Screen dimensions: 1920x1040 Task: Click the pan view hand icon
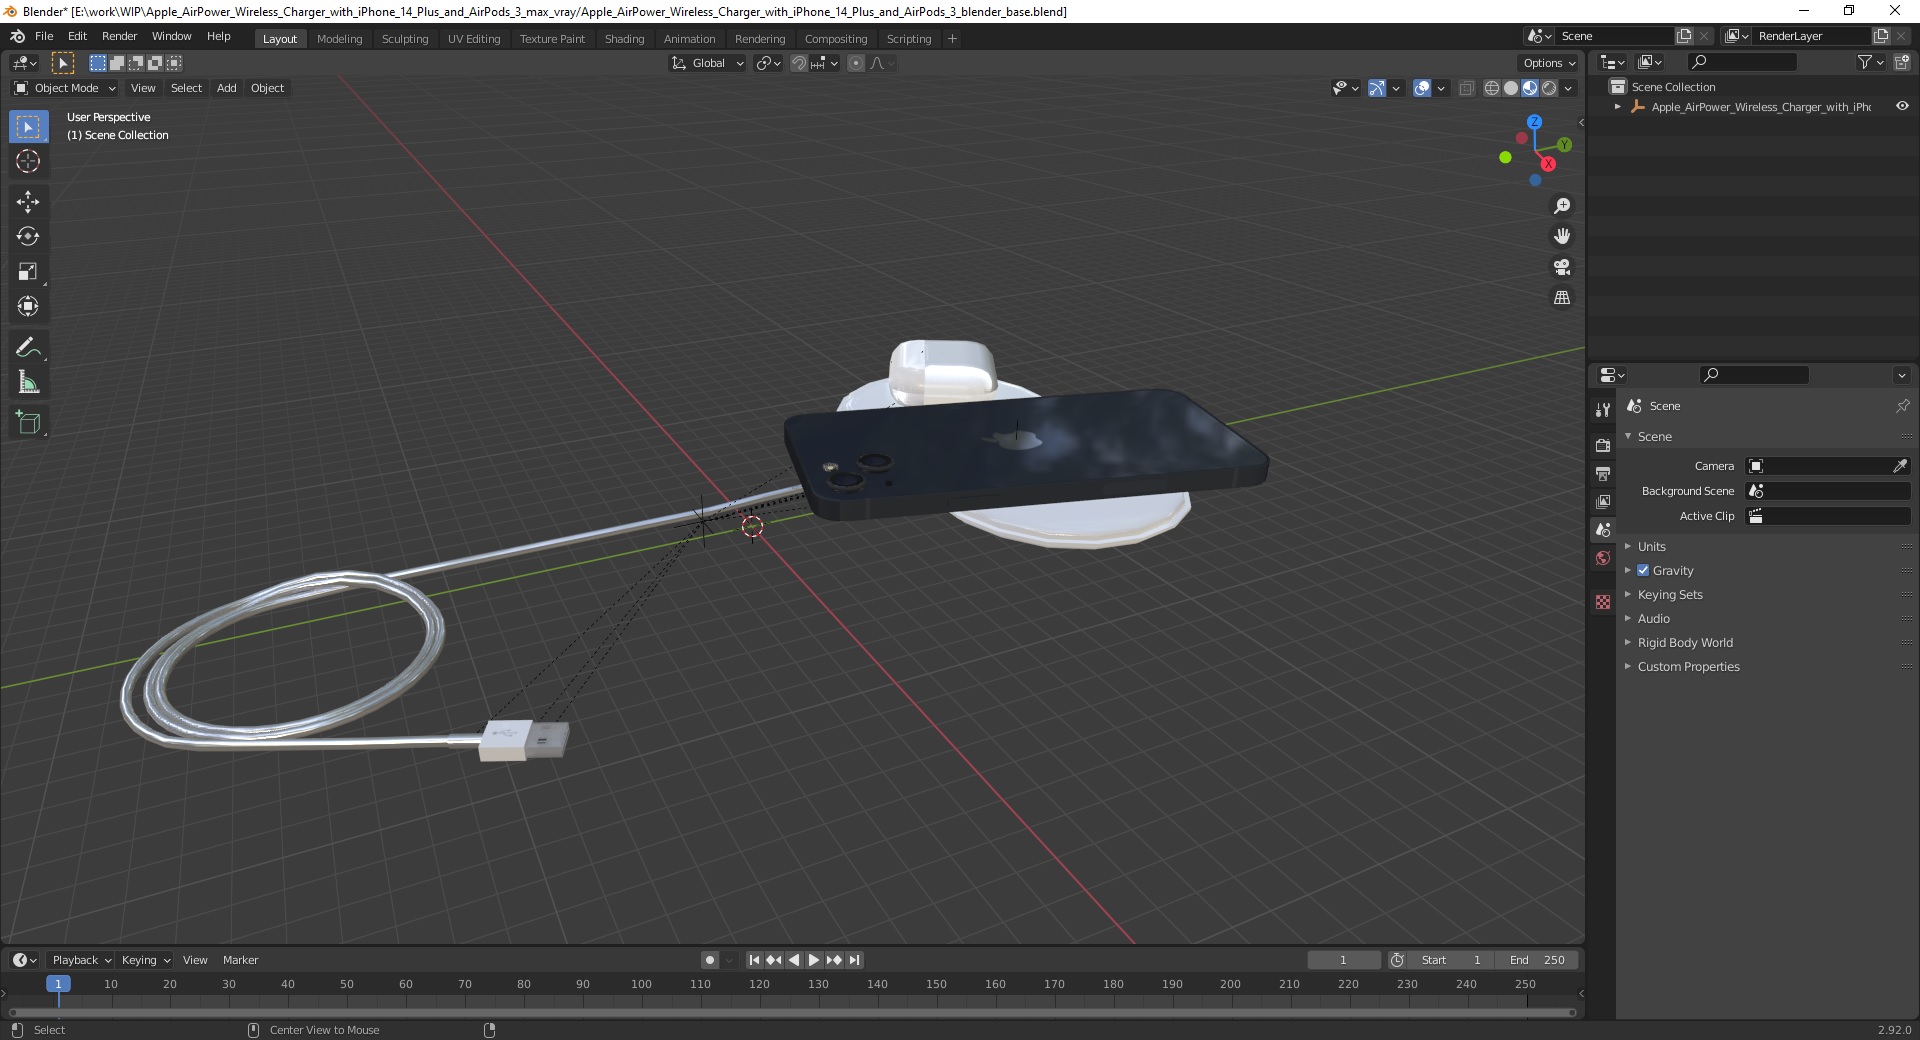[1562, 236]
